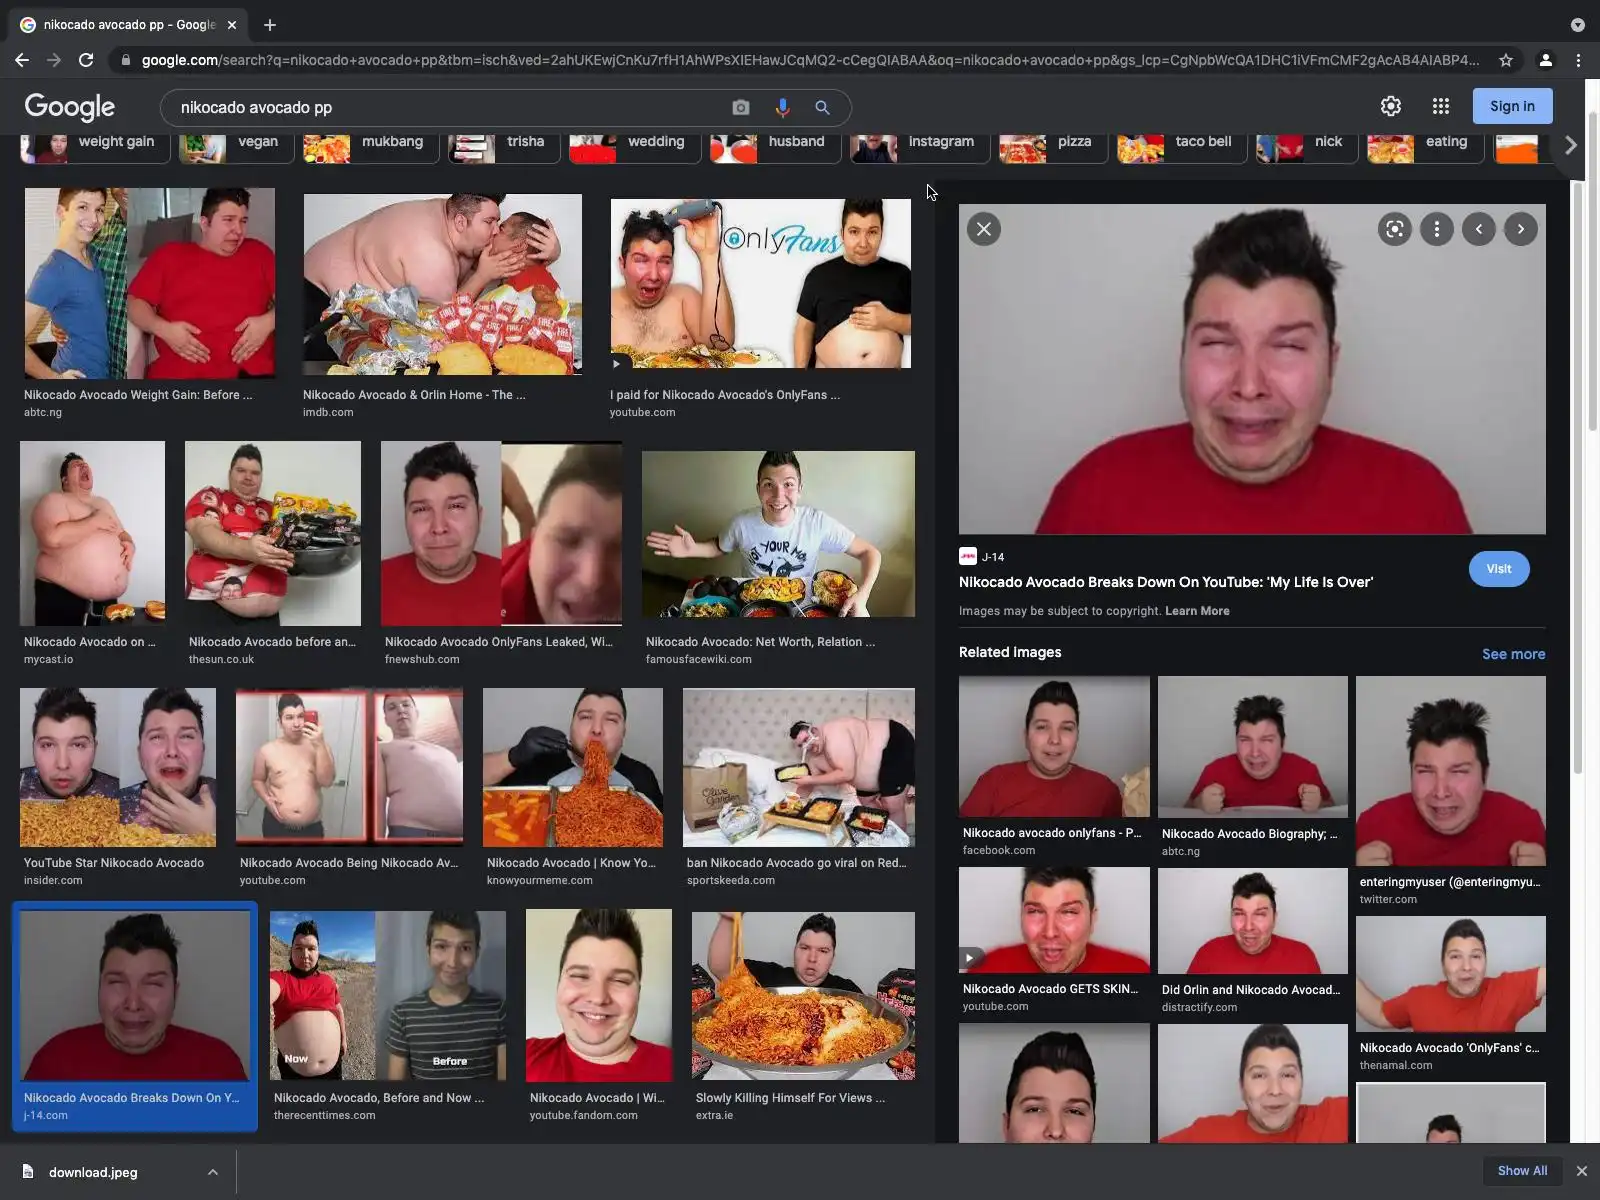
Task: Click the magnifier search button
Action: [x=822, y=107]
